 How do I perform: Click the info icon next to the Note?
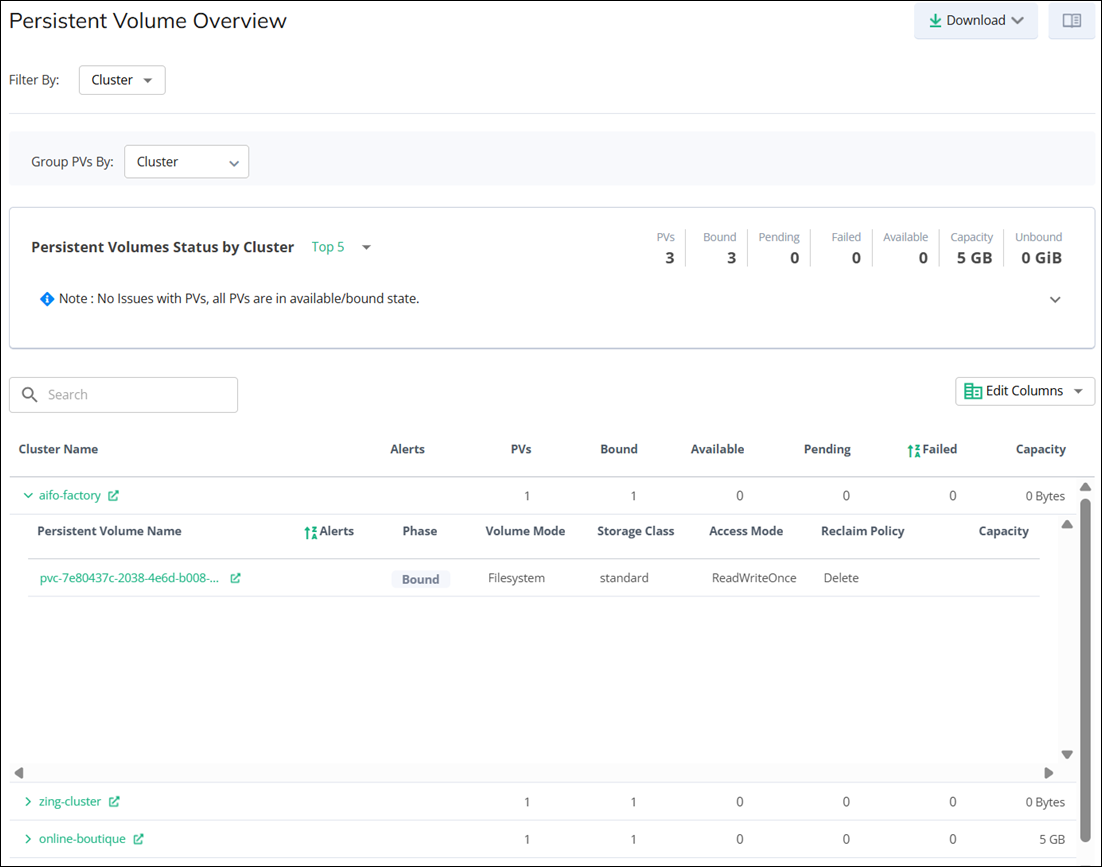[47, 299]
